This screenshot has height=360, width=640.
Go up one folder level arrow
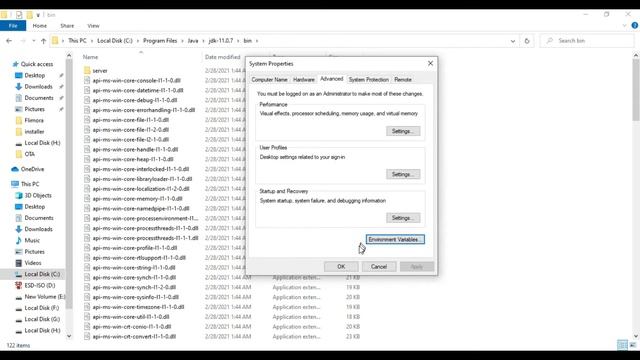tap(43, 41)
